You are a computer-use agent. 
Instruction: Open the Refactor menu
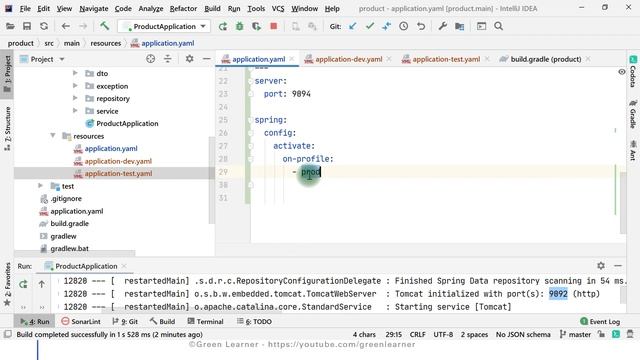coord(183,8)
